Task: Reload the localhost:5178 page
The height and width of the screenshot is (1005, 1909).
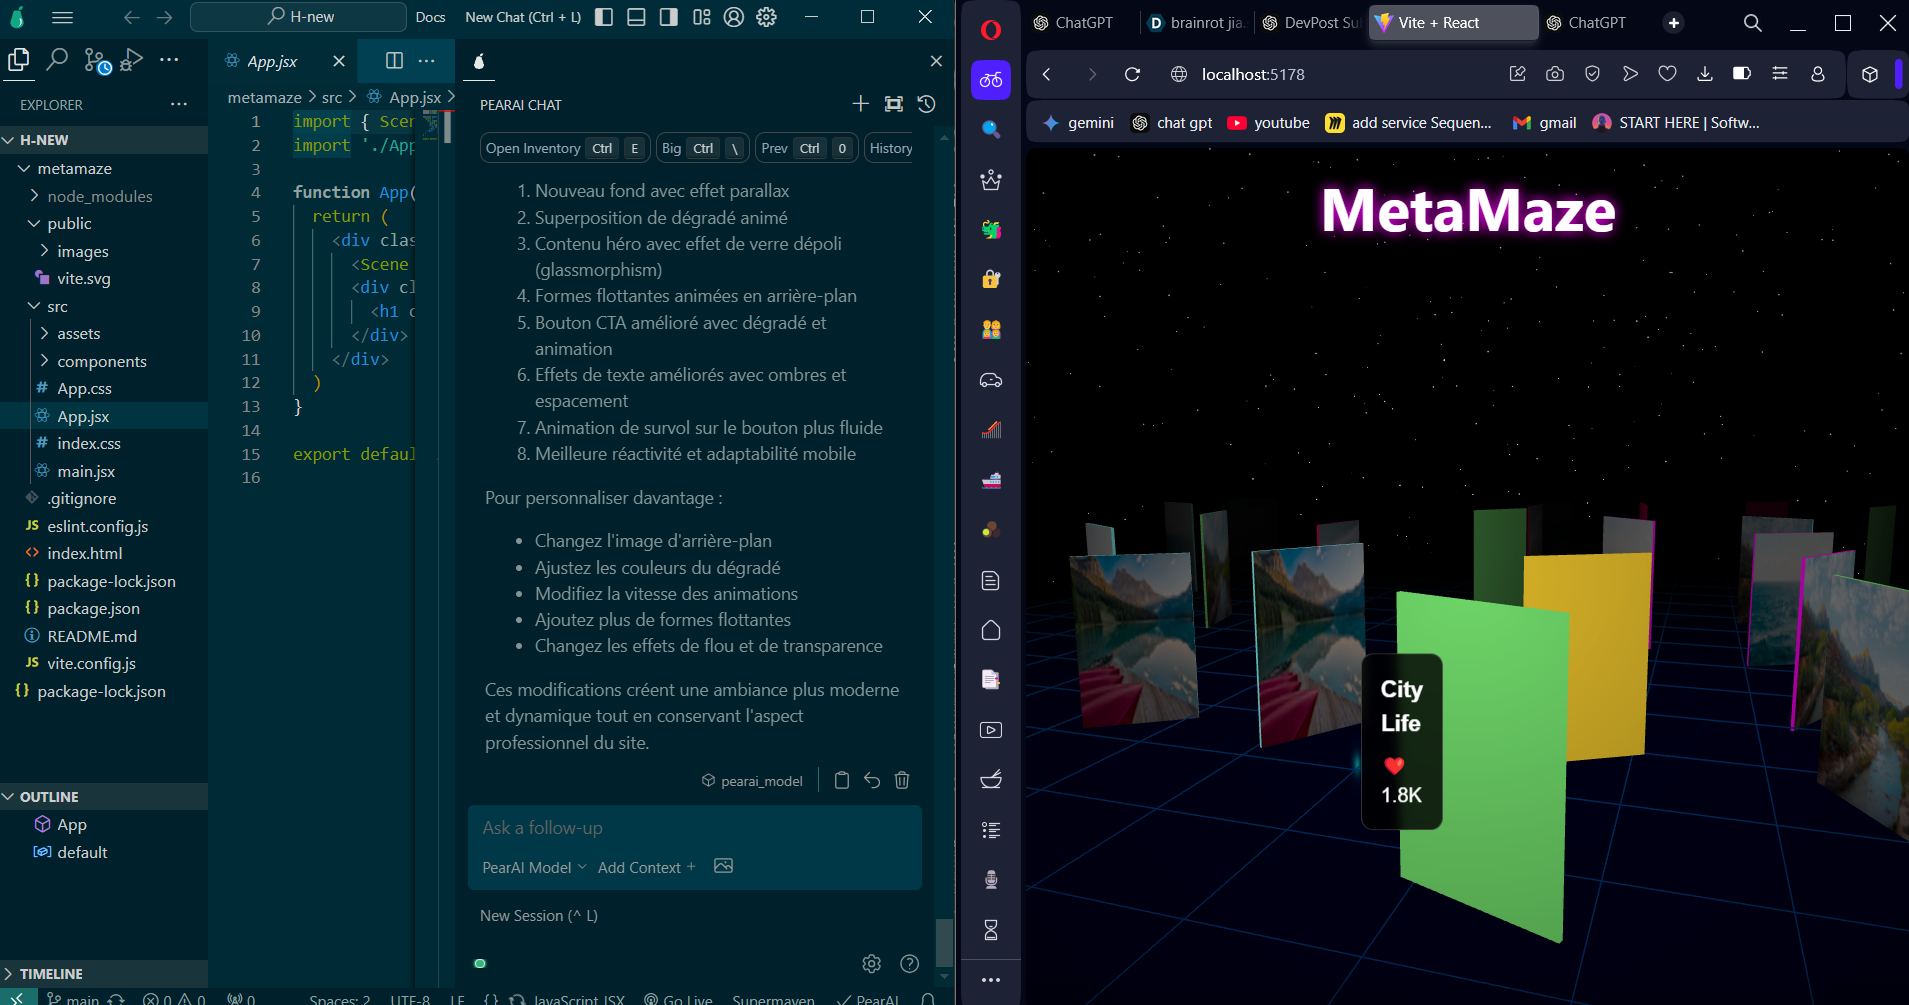Action: click(1132, 74)
